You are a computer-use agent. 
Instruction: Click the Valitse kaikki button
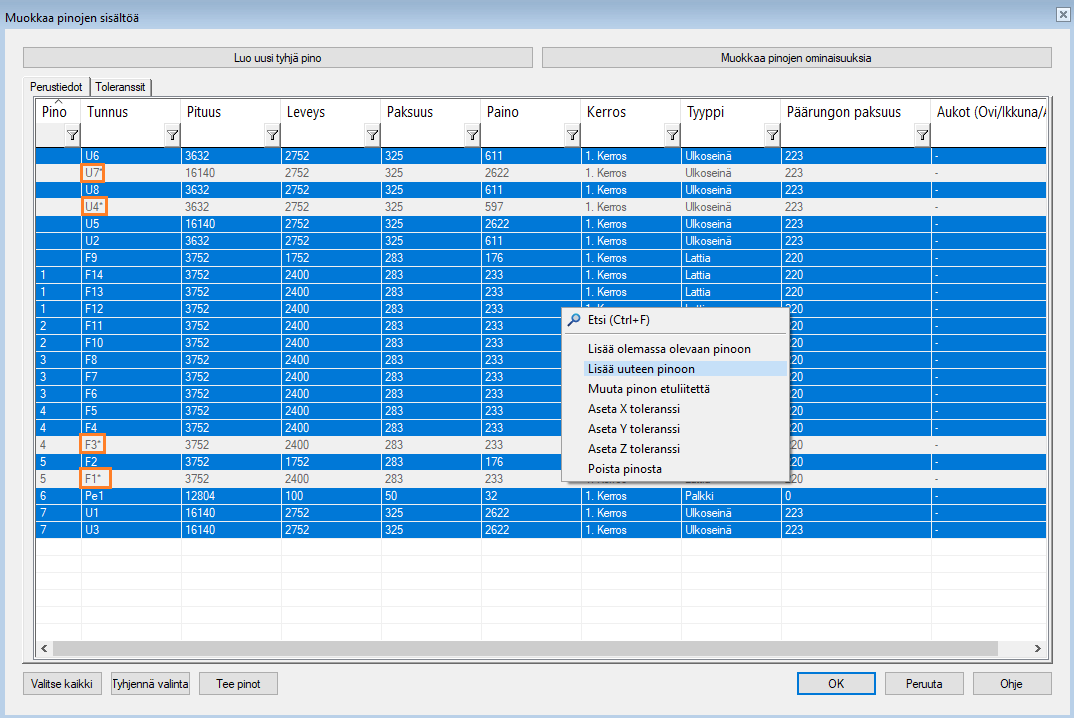coord(63,684)
